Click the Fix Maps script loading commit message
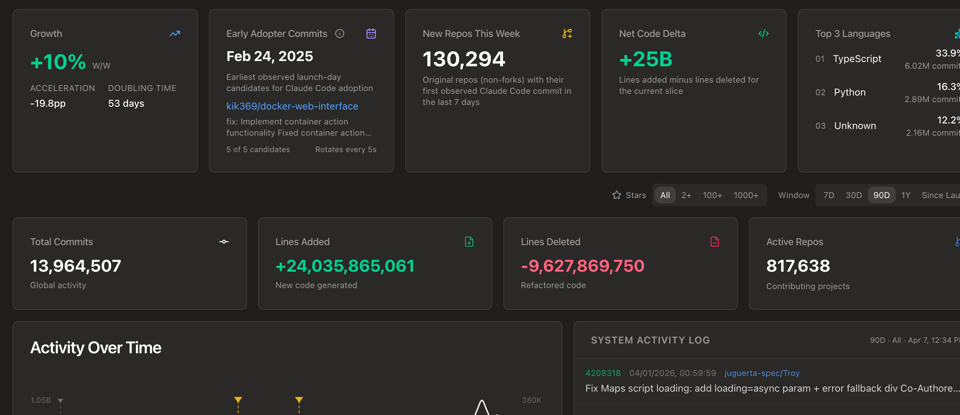Screen dimensions: 960x415 click(772, 388)
